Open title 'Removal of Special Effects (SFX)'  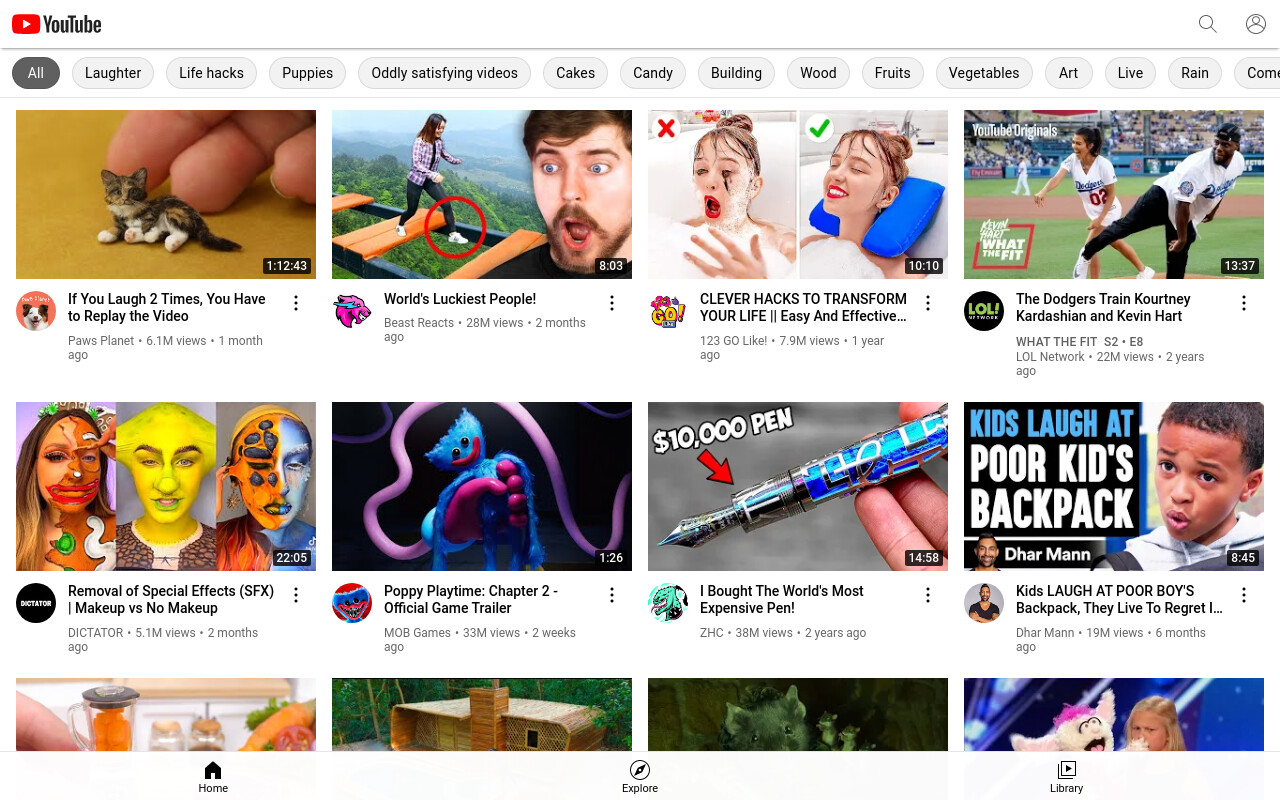[171, 599]
